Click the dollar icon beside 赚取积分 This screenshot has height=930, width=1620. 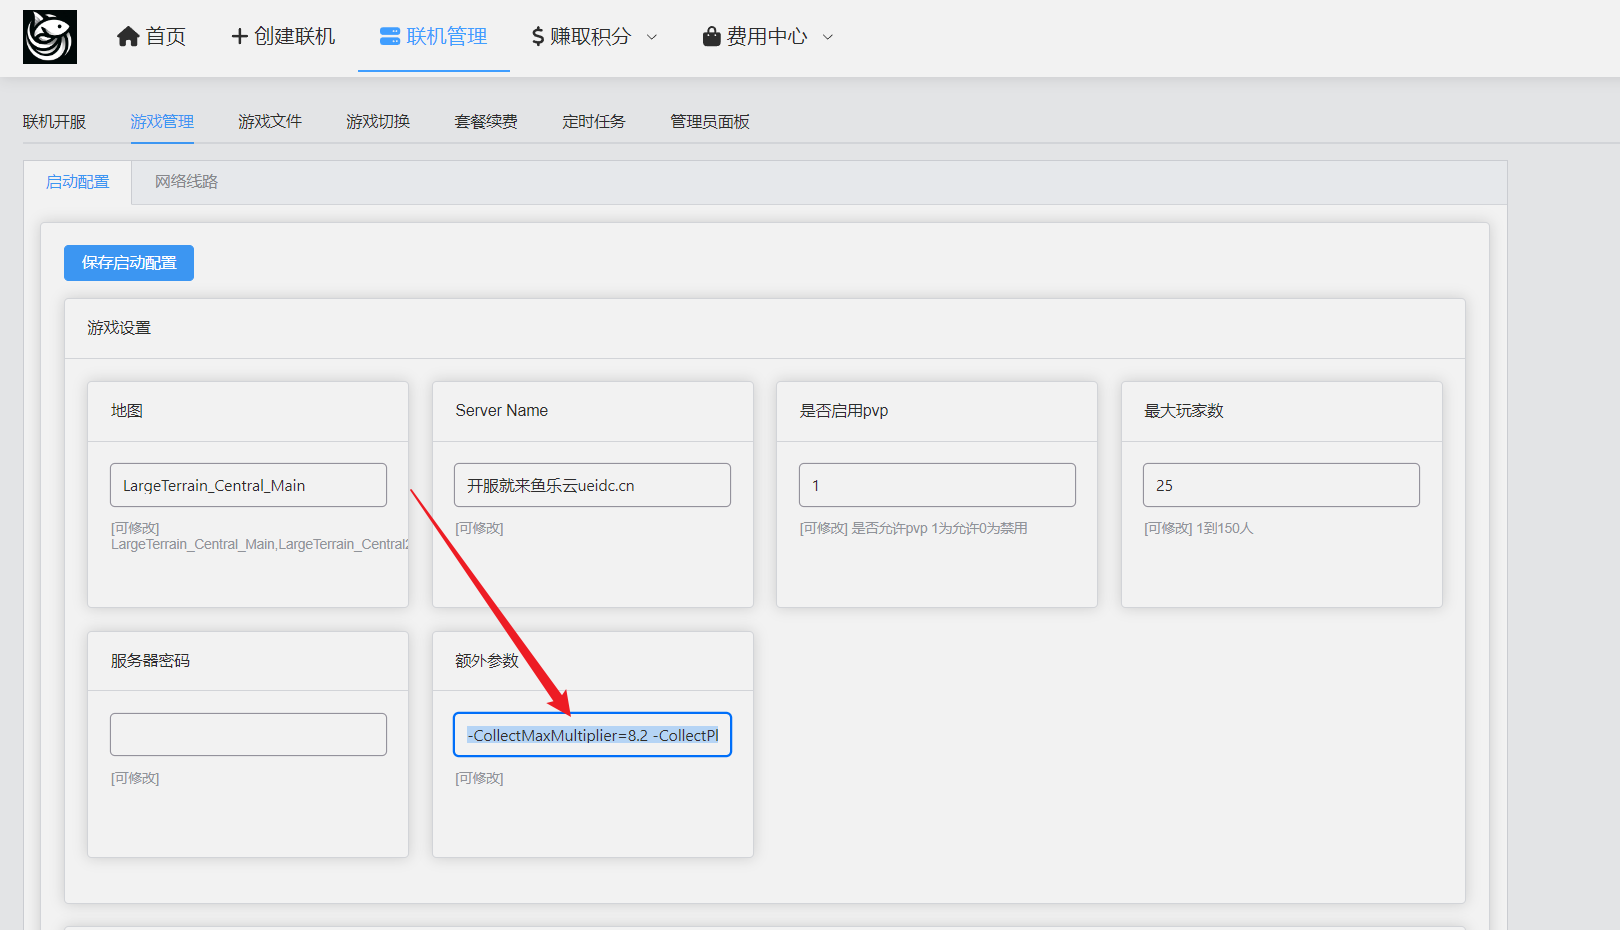[538, 37]
